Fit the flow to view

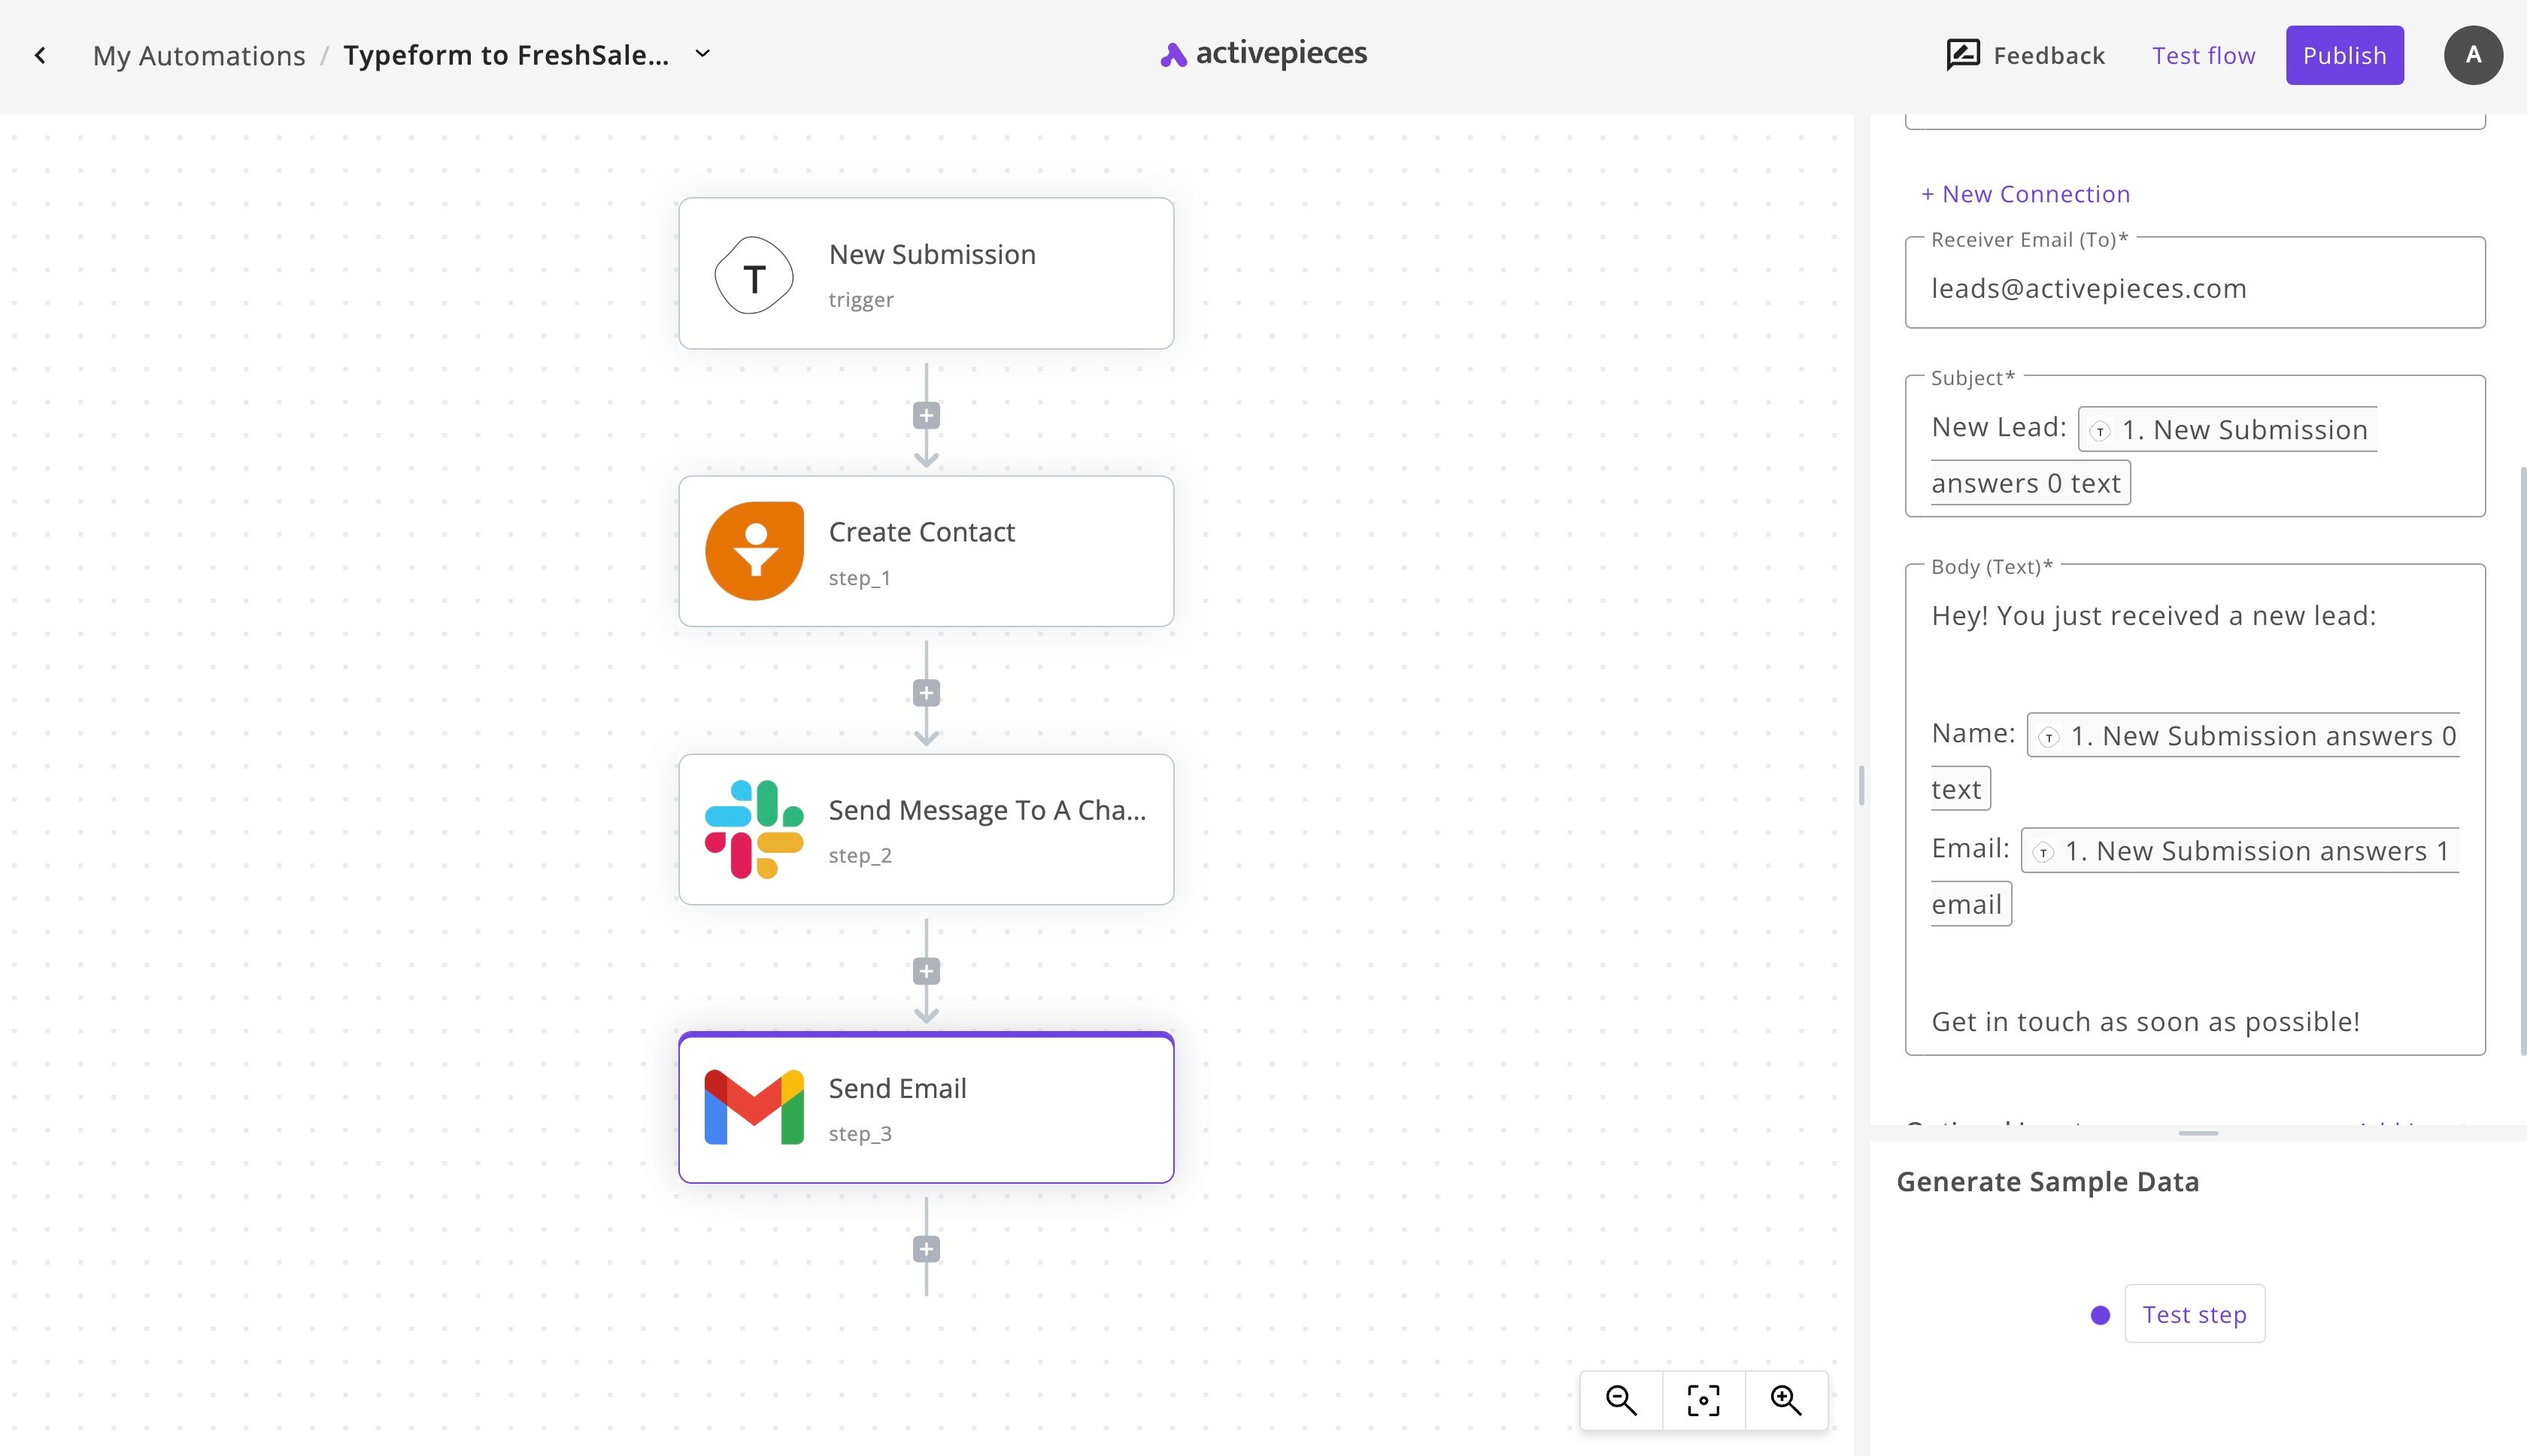click(x=1703, y=1400)
